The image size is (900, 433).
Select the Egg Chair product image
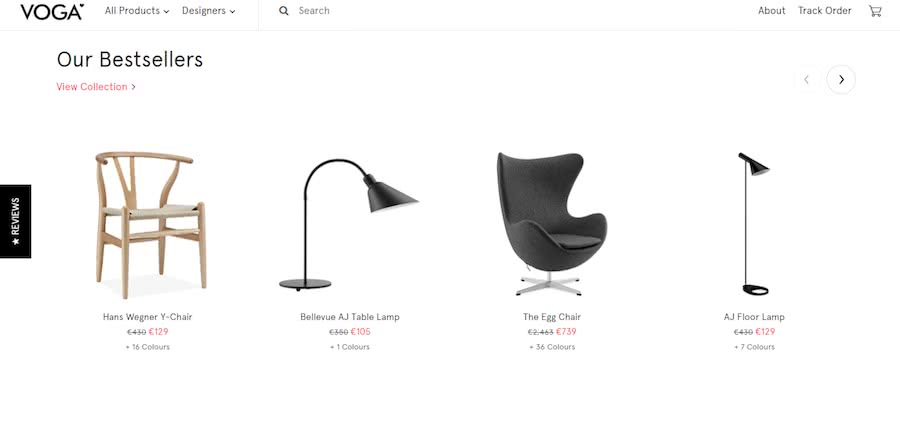(x=552, y=224)
